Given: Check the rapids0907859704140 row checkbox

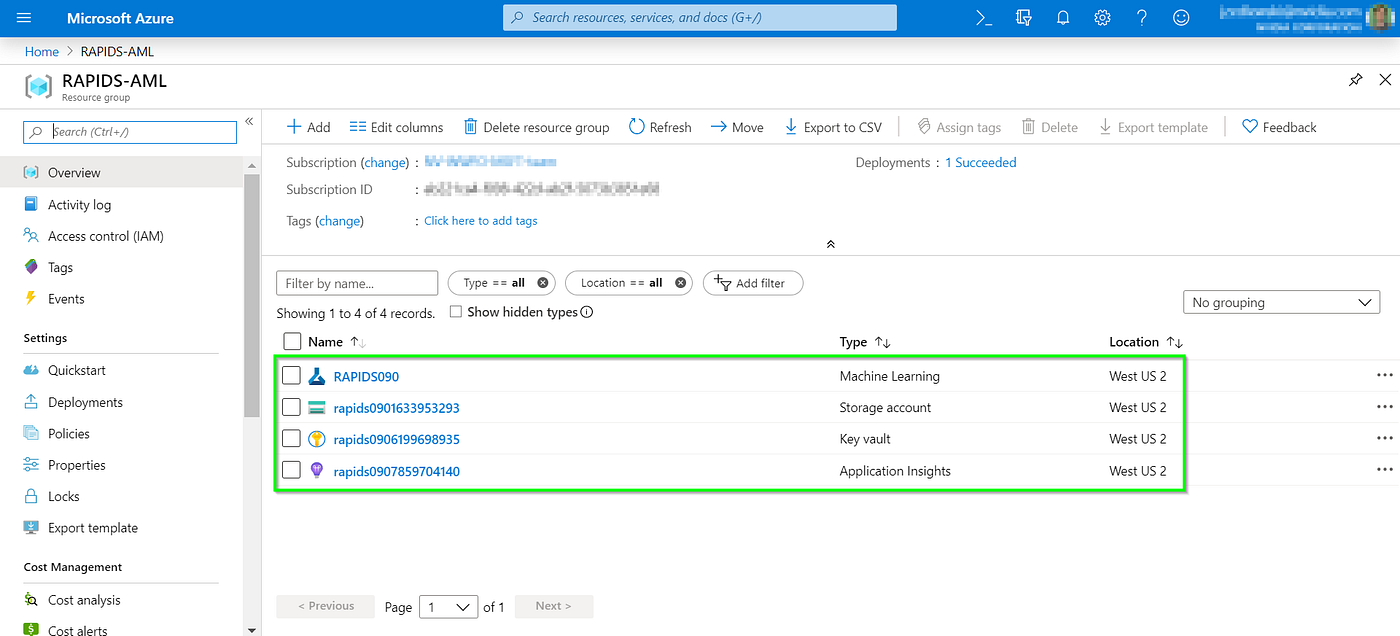Looking at the screenshot, I should (291, 470).
